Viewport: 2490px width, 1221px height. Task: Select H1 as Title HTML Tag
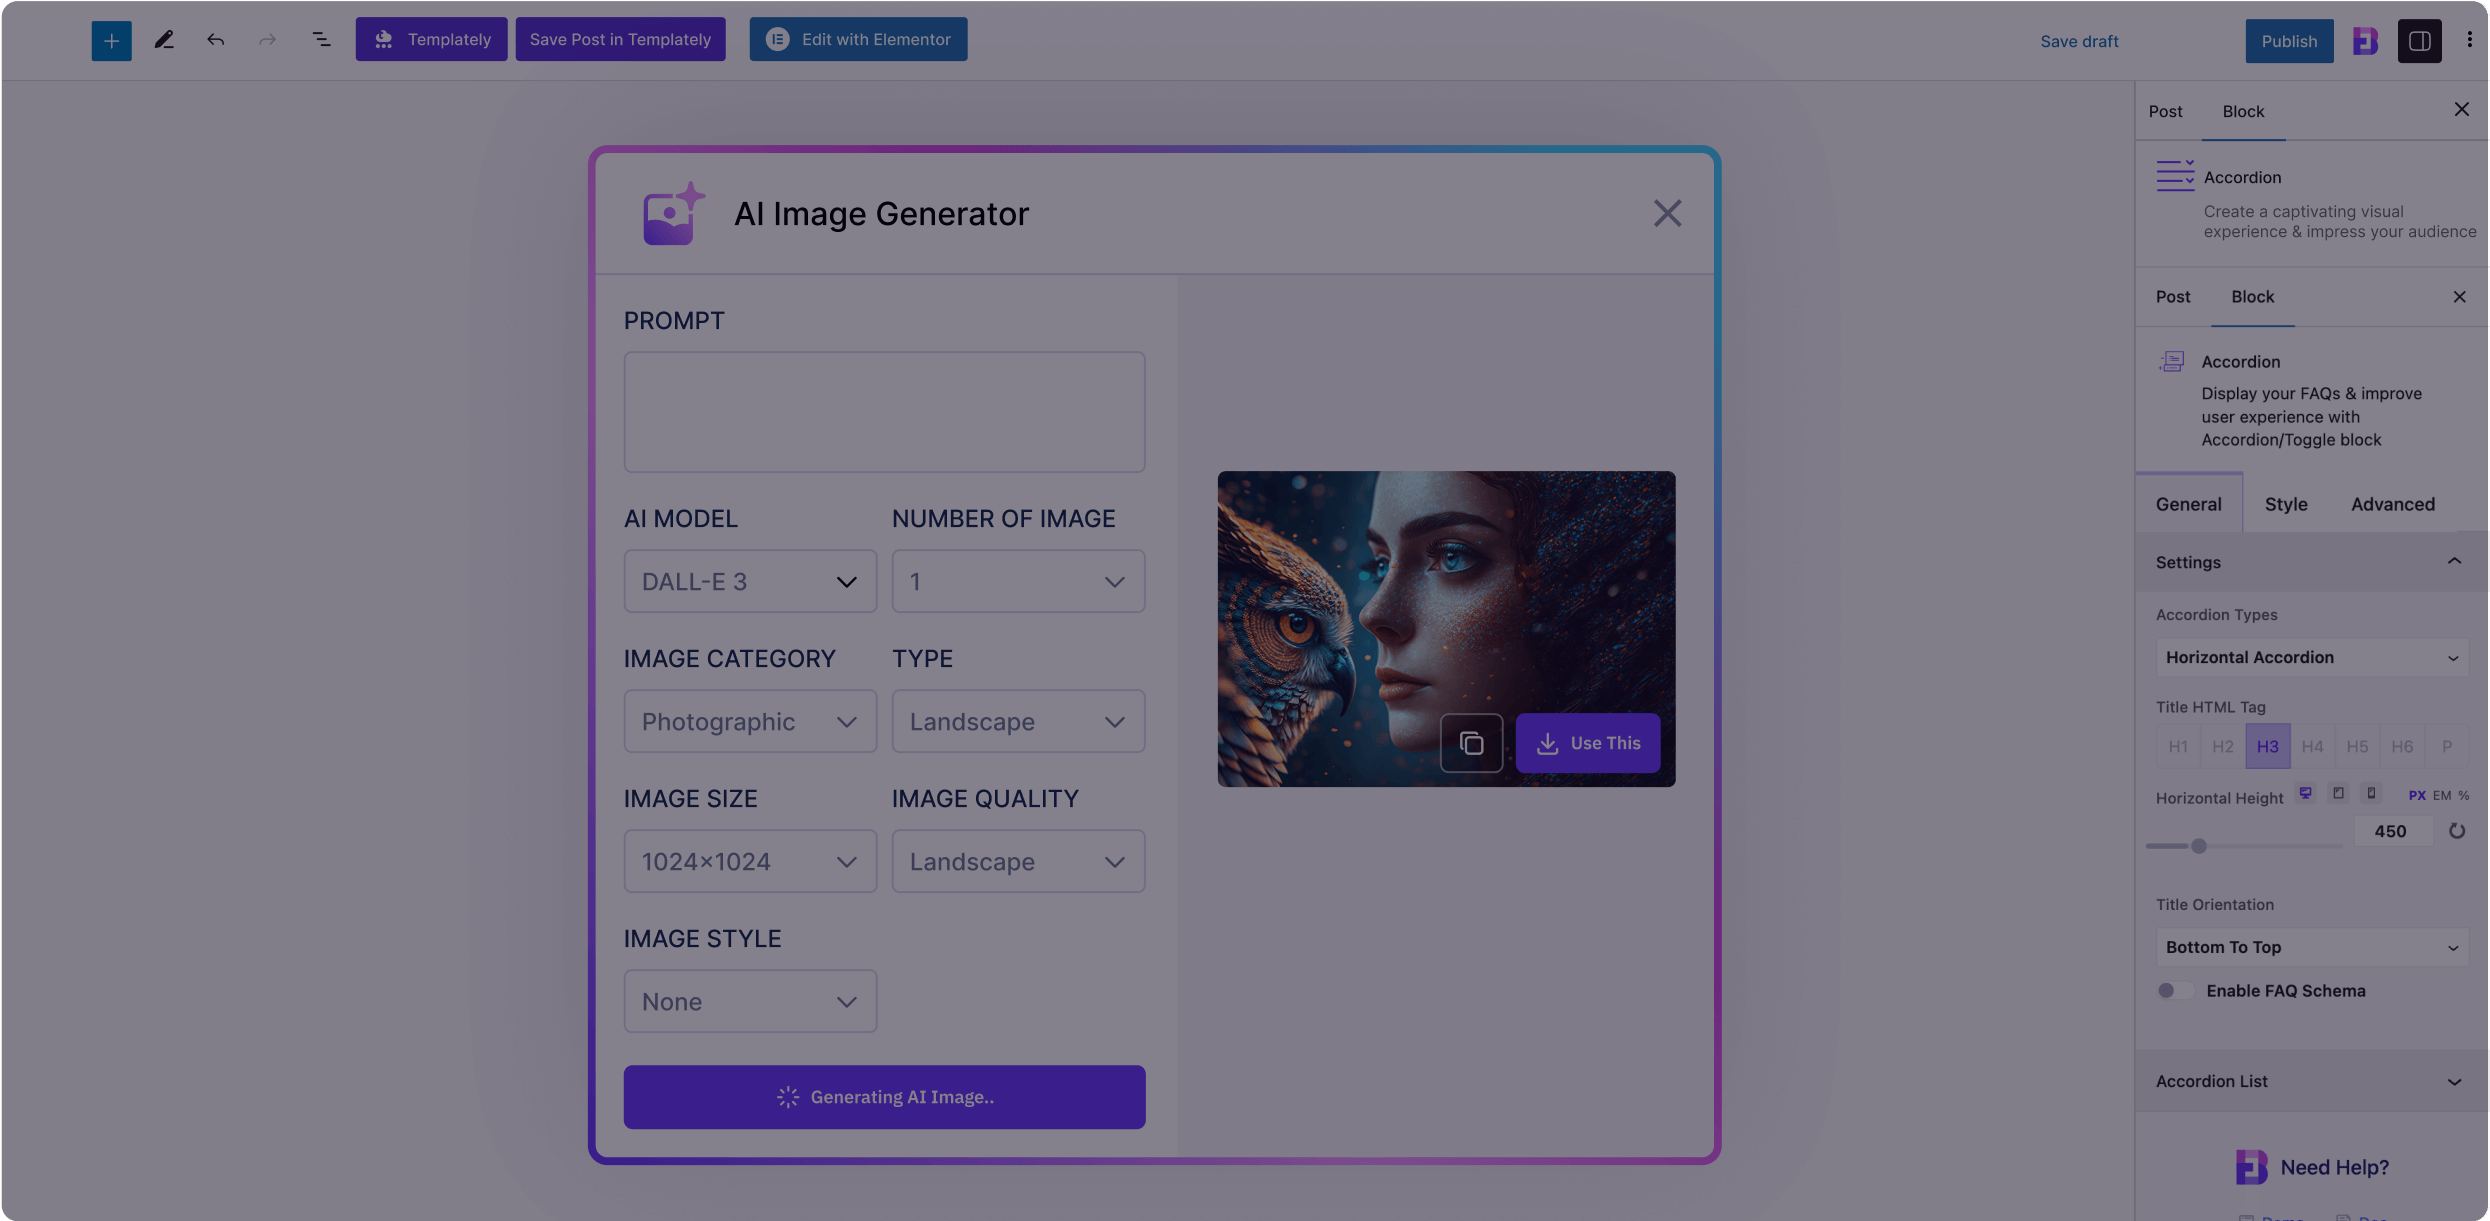click(2178, 747)
